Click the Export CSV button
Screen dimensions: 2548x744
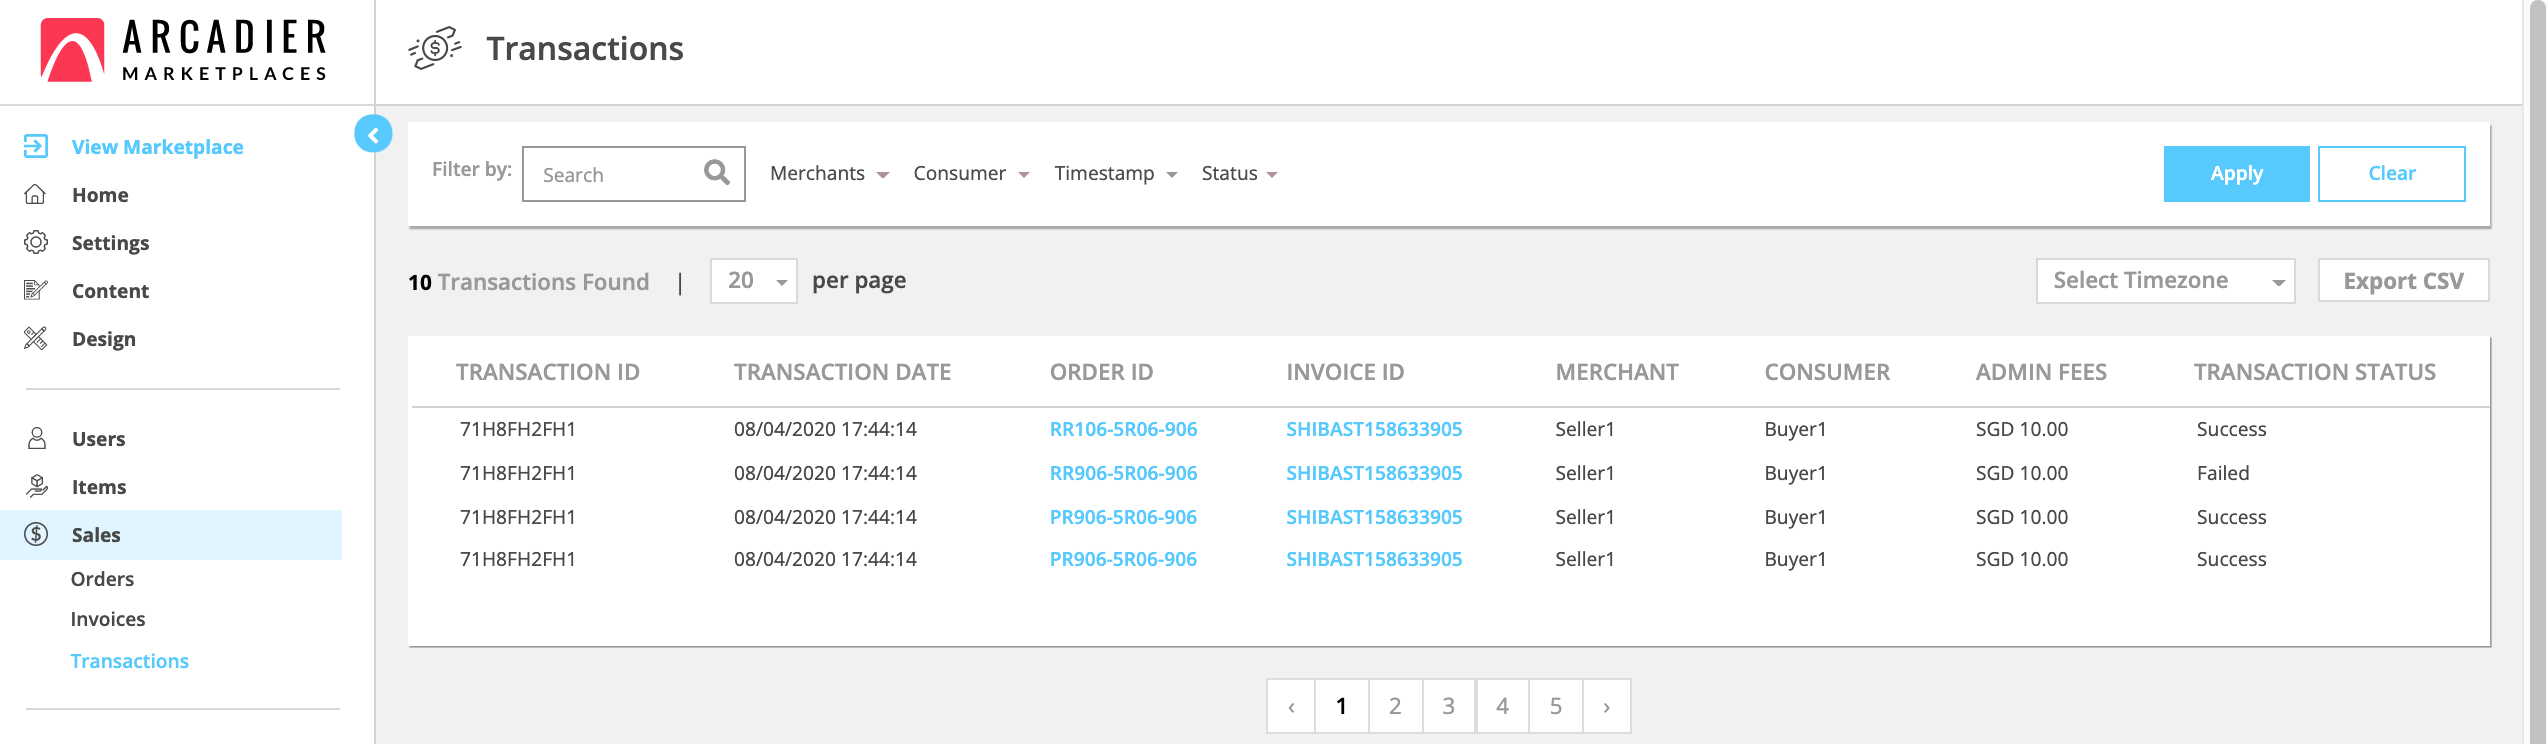click(x=2403, y=281)
